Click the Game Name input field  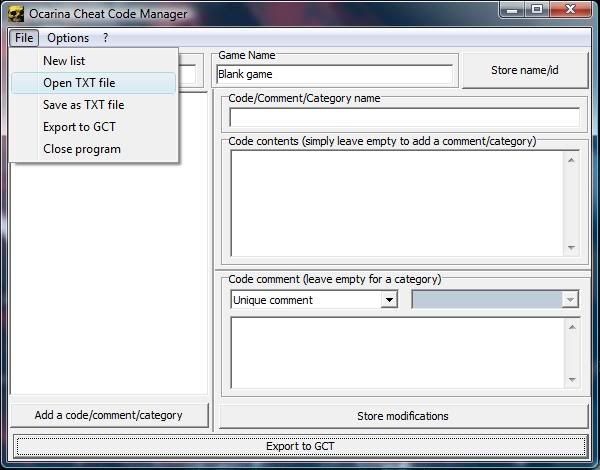(x=334, y=74)
